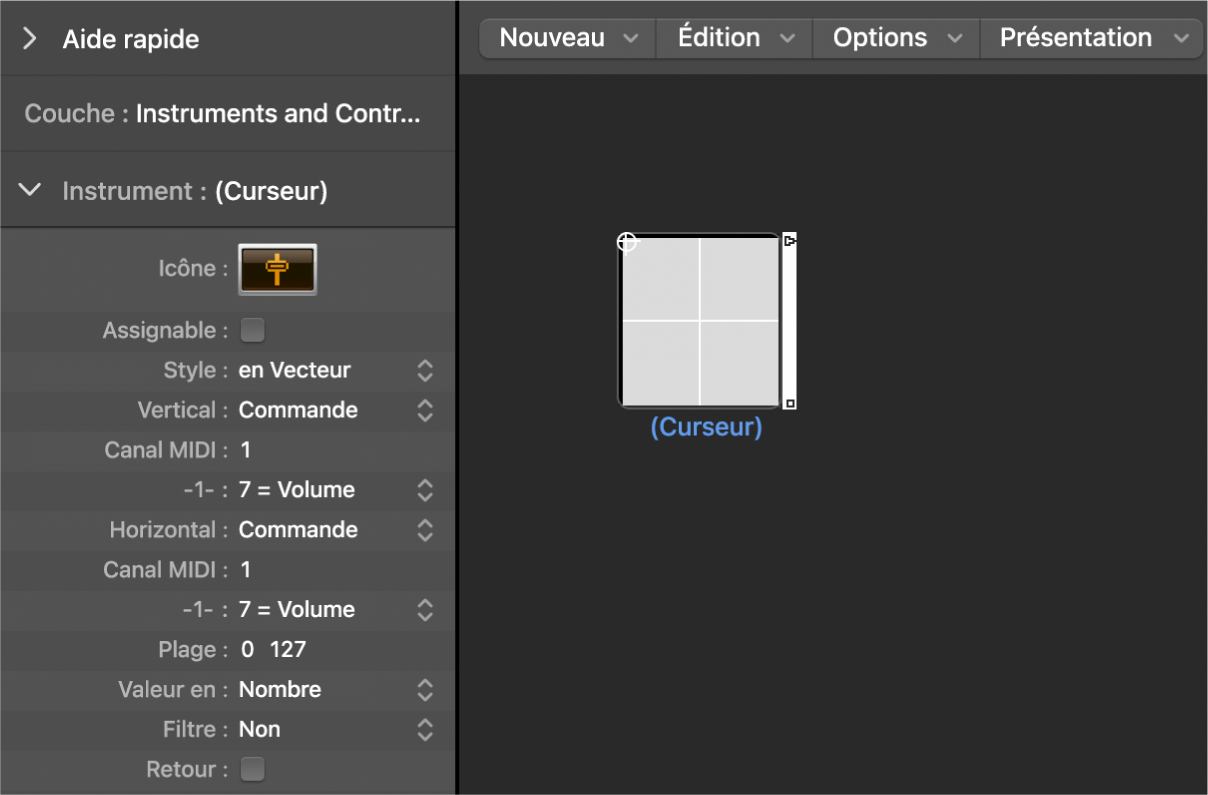This screenshot has width=1208, height=795.
Task: Open the Valeur en Nombre popup
Action: click(336, 690)
